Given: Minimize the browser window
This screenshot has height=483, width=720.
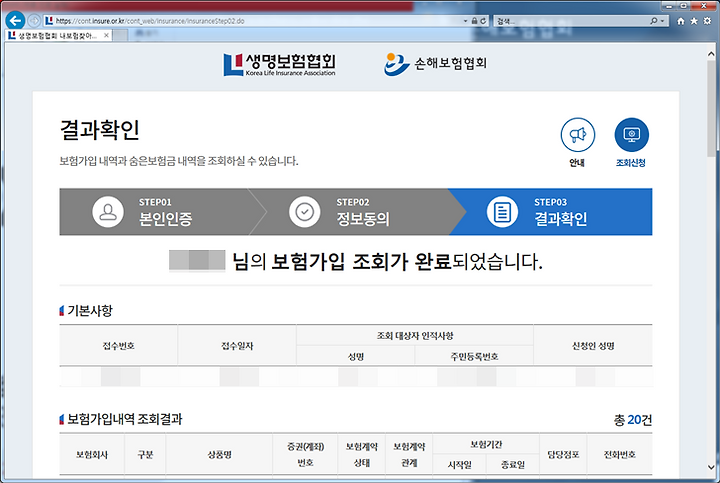Looking at the screenshot, I should tap(669, 6).
